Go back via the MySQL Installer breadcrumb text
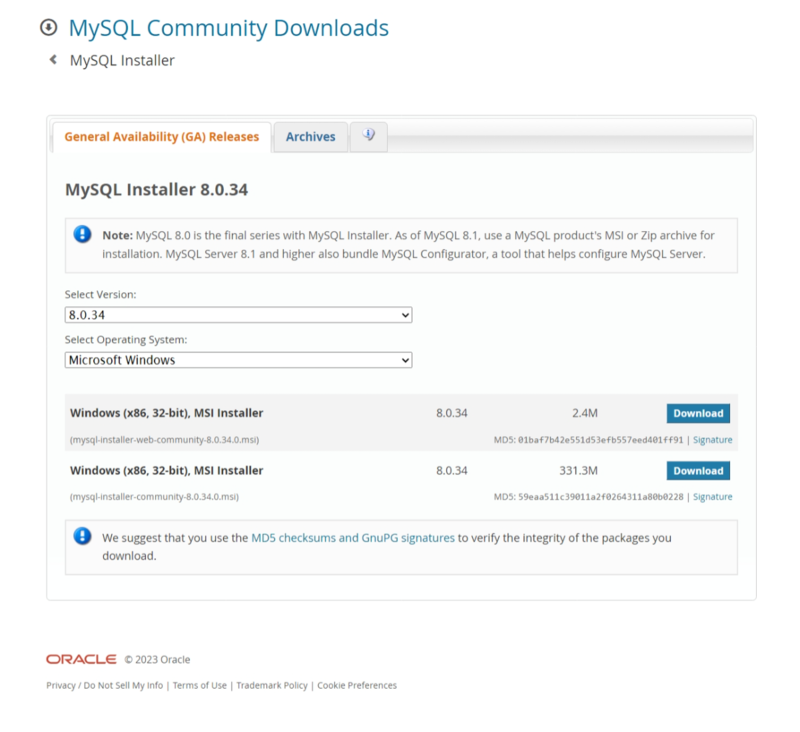This screenshot has height=732, width=800. (x=122, y=60)
